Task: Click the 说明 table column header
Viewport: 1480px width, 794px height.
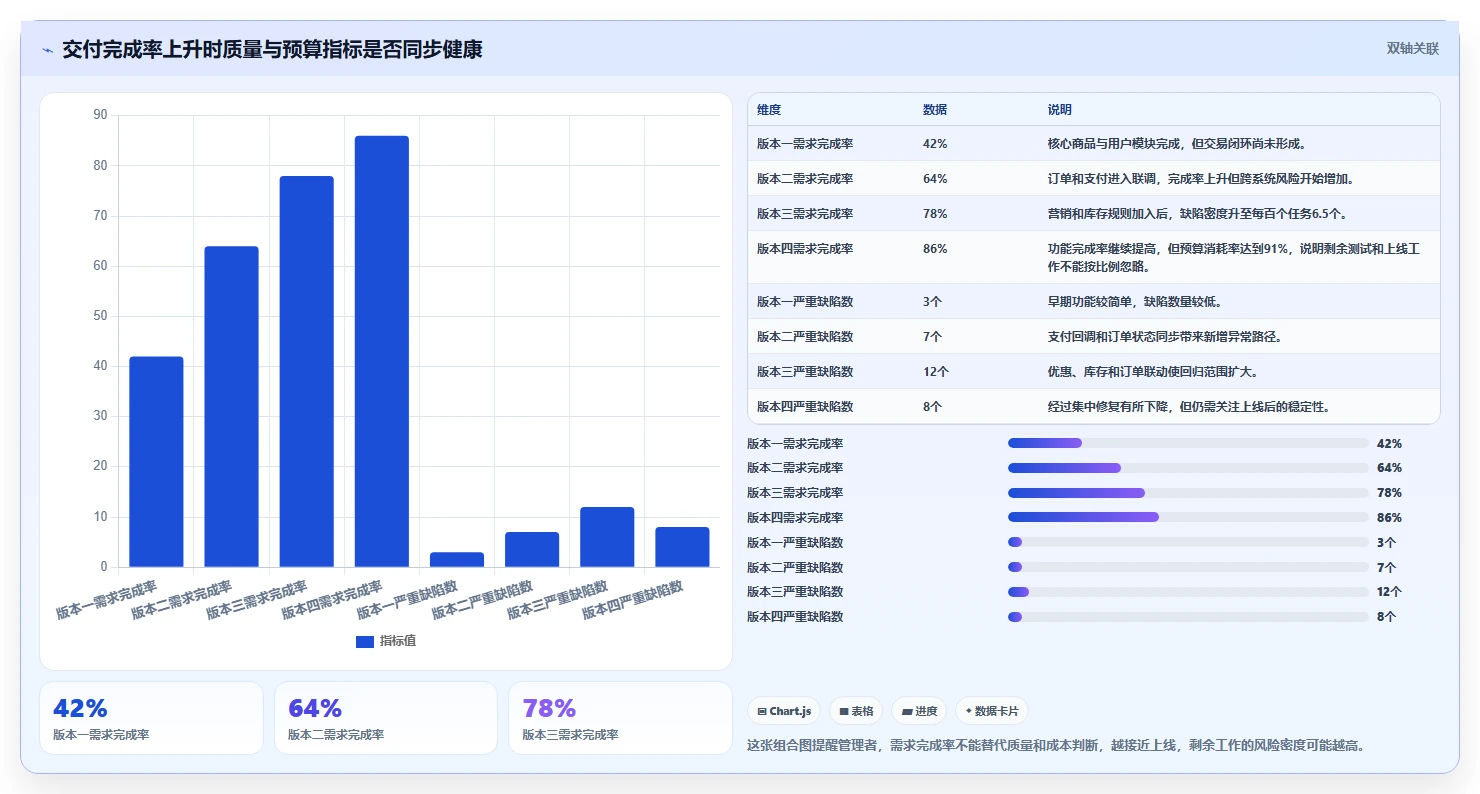Action: (x=1060, y=109)
